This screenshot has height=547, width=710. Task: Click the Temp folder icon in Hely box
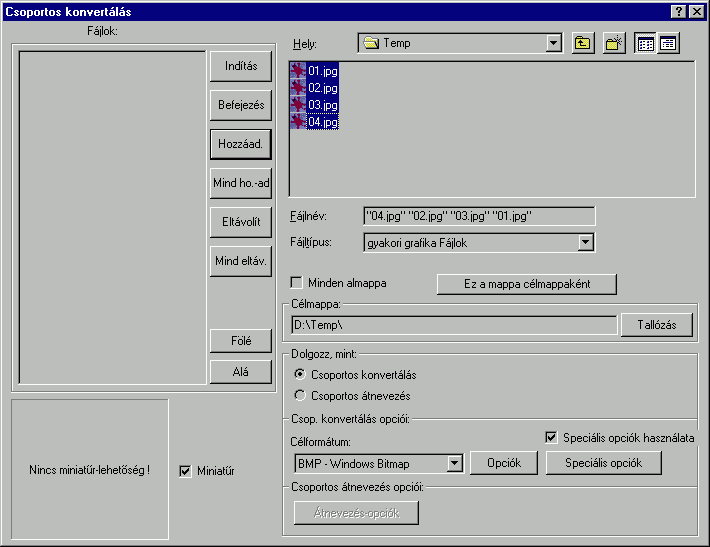tap(371, 43)
